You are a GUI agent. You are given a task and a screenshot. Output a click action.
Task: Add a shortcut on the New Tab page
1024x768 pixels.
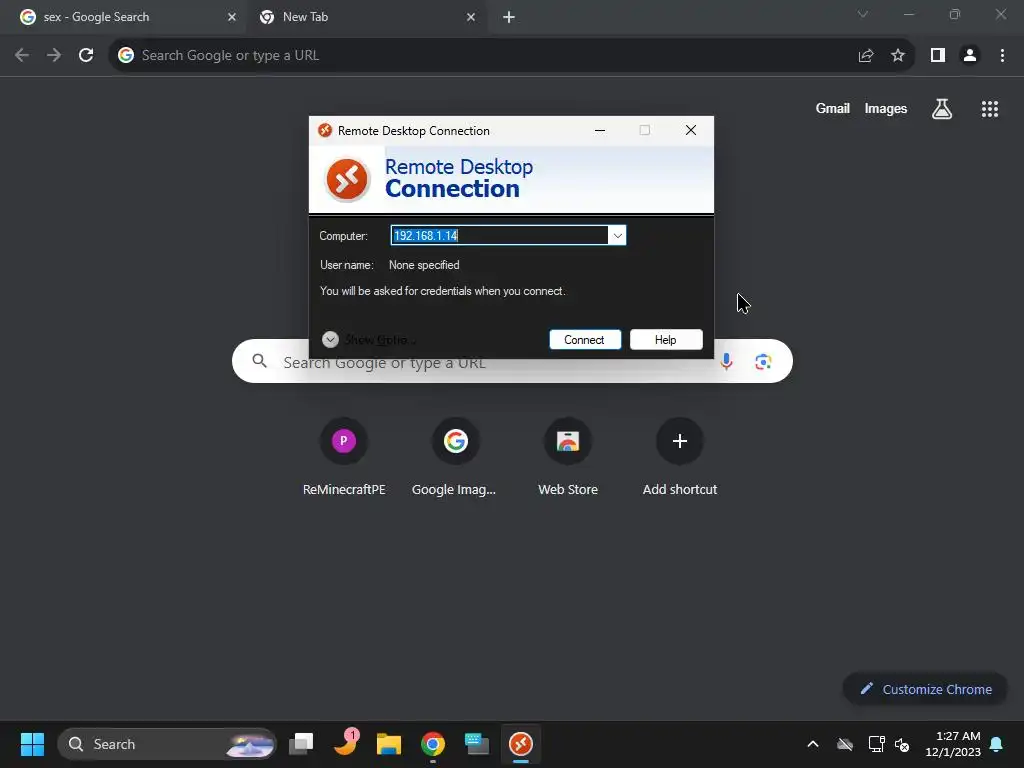tap(680, 457)
